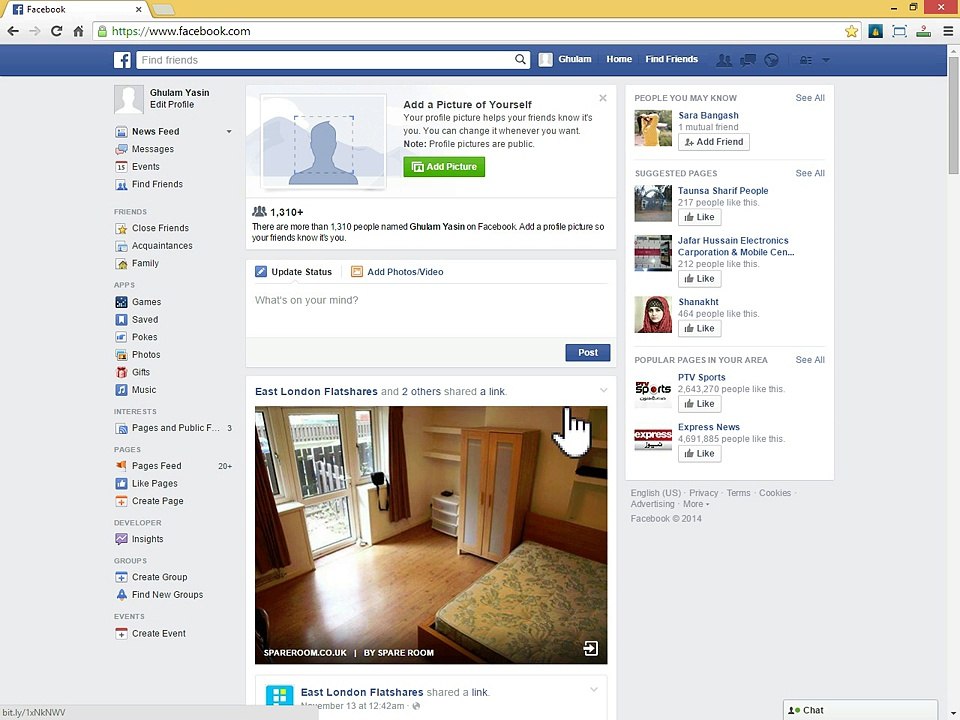Click the browser reload button
The image size is (960, 720).
point(56,31)
